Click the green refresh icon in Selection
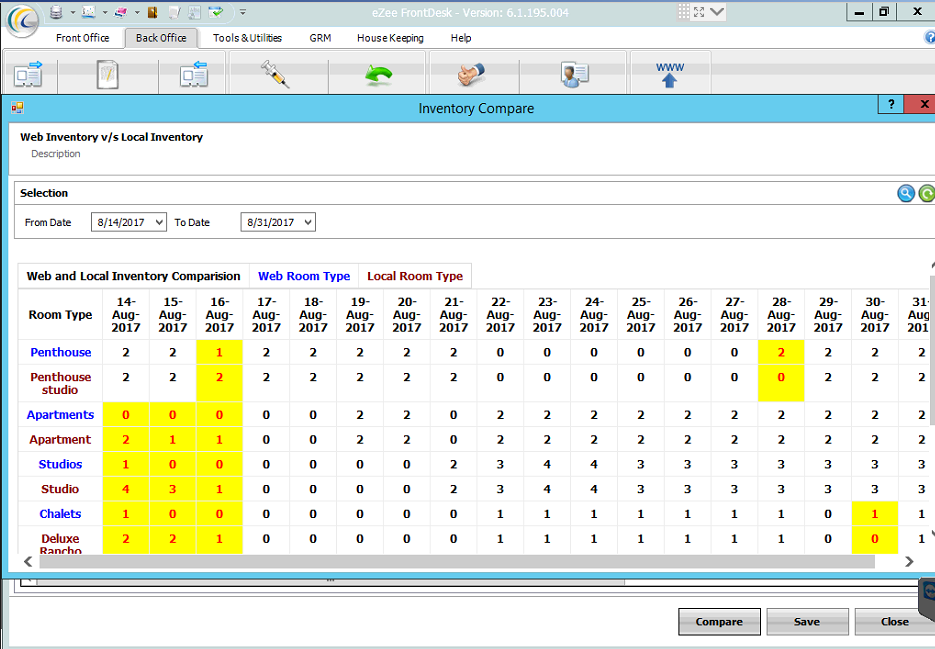The image size is (935, 649). [927, 193]
